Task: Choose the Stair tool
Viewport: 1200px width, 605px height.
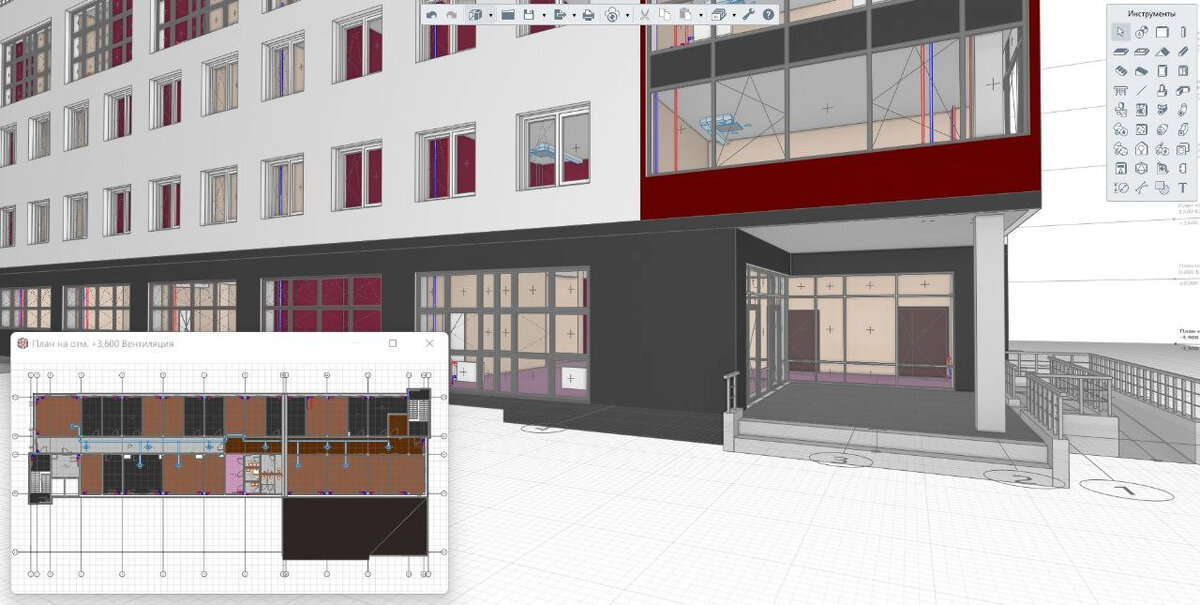Action: tap(1121, 71)
